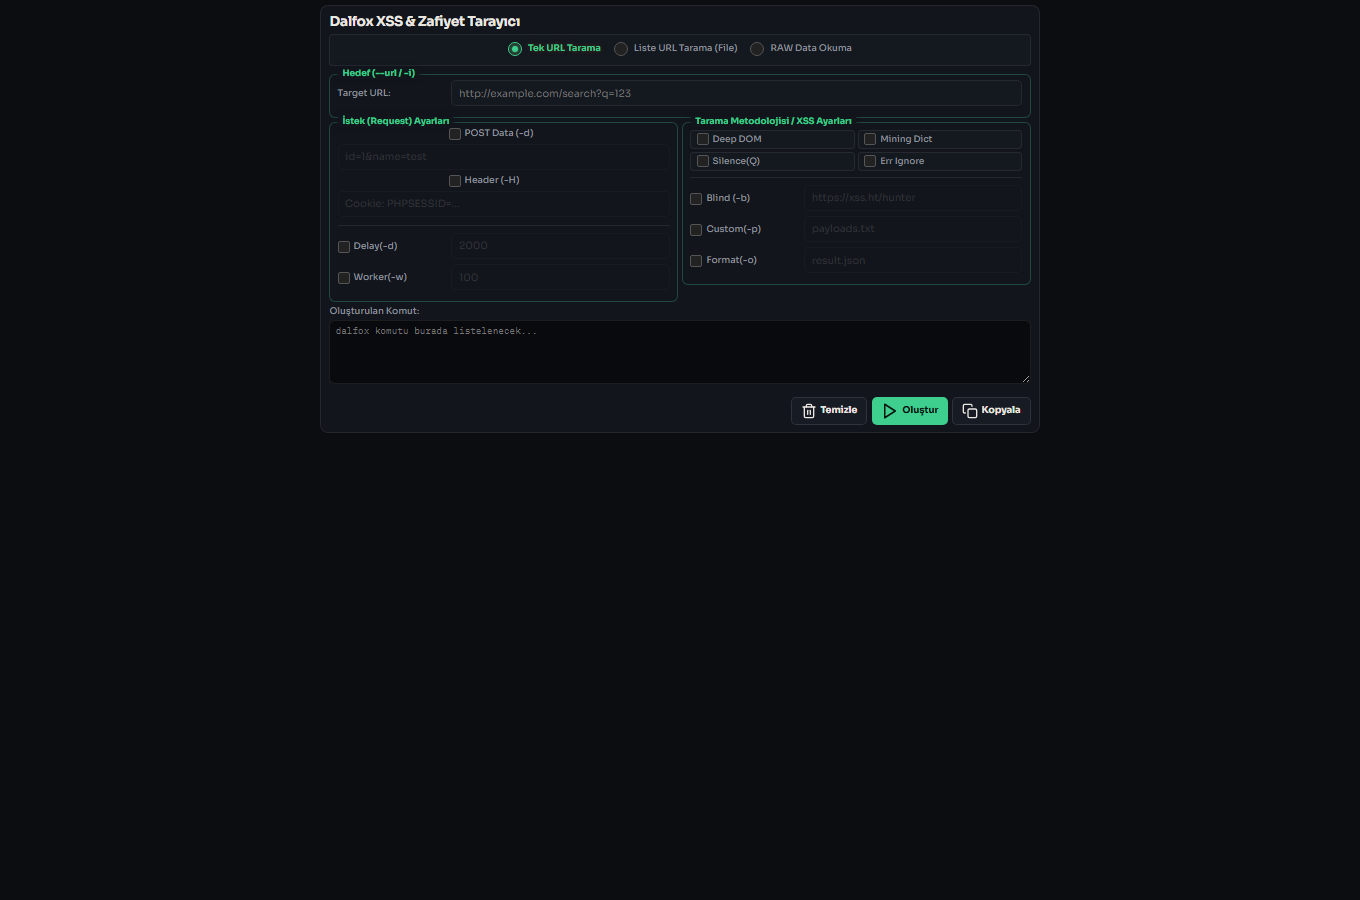Tick the Blind (-b) checkbox

[696, 199]
